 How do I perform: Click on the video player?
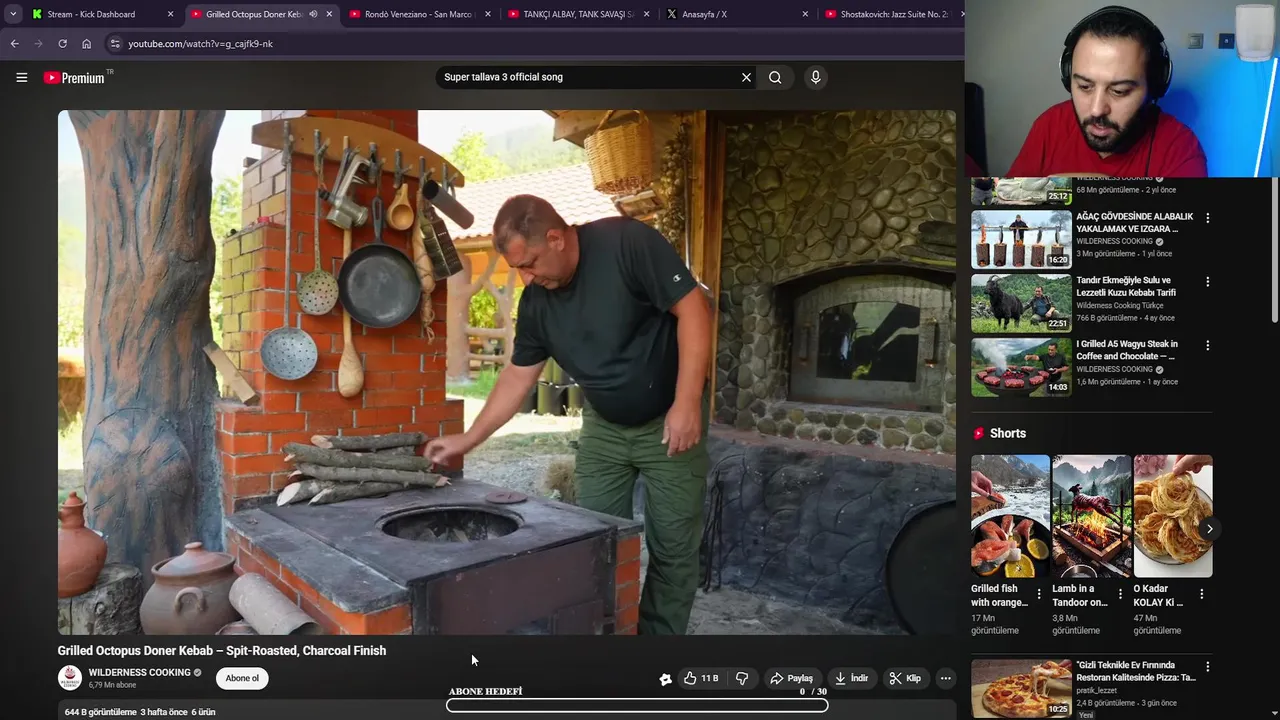pyautogui.click(x=506, y=372)
